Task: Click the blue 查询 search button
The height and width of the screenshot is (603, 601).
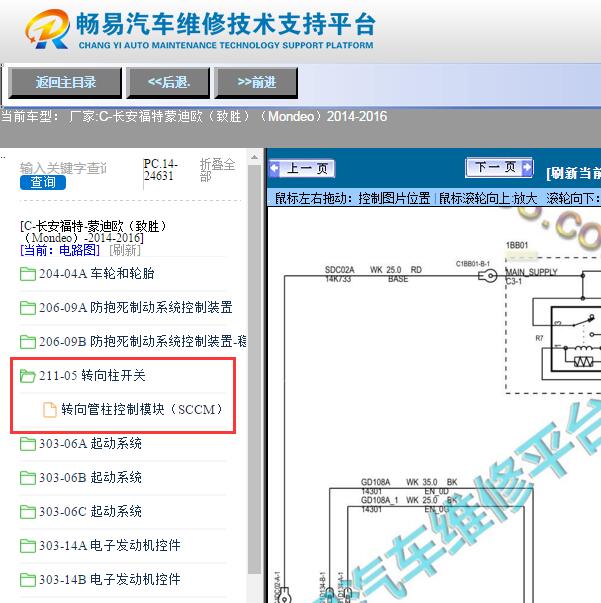Action: (x=43, y=182)
